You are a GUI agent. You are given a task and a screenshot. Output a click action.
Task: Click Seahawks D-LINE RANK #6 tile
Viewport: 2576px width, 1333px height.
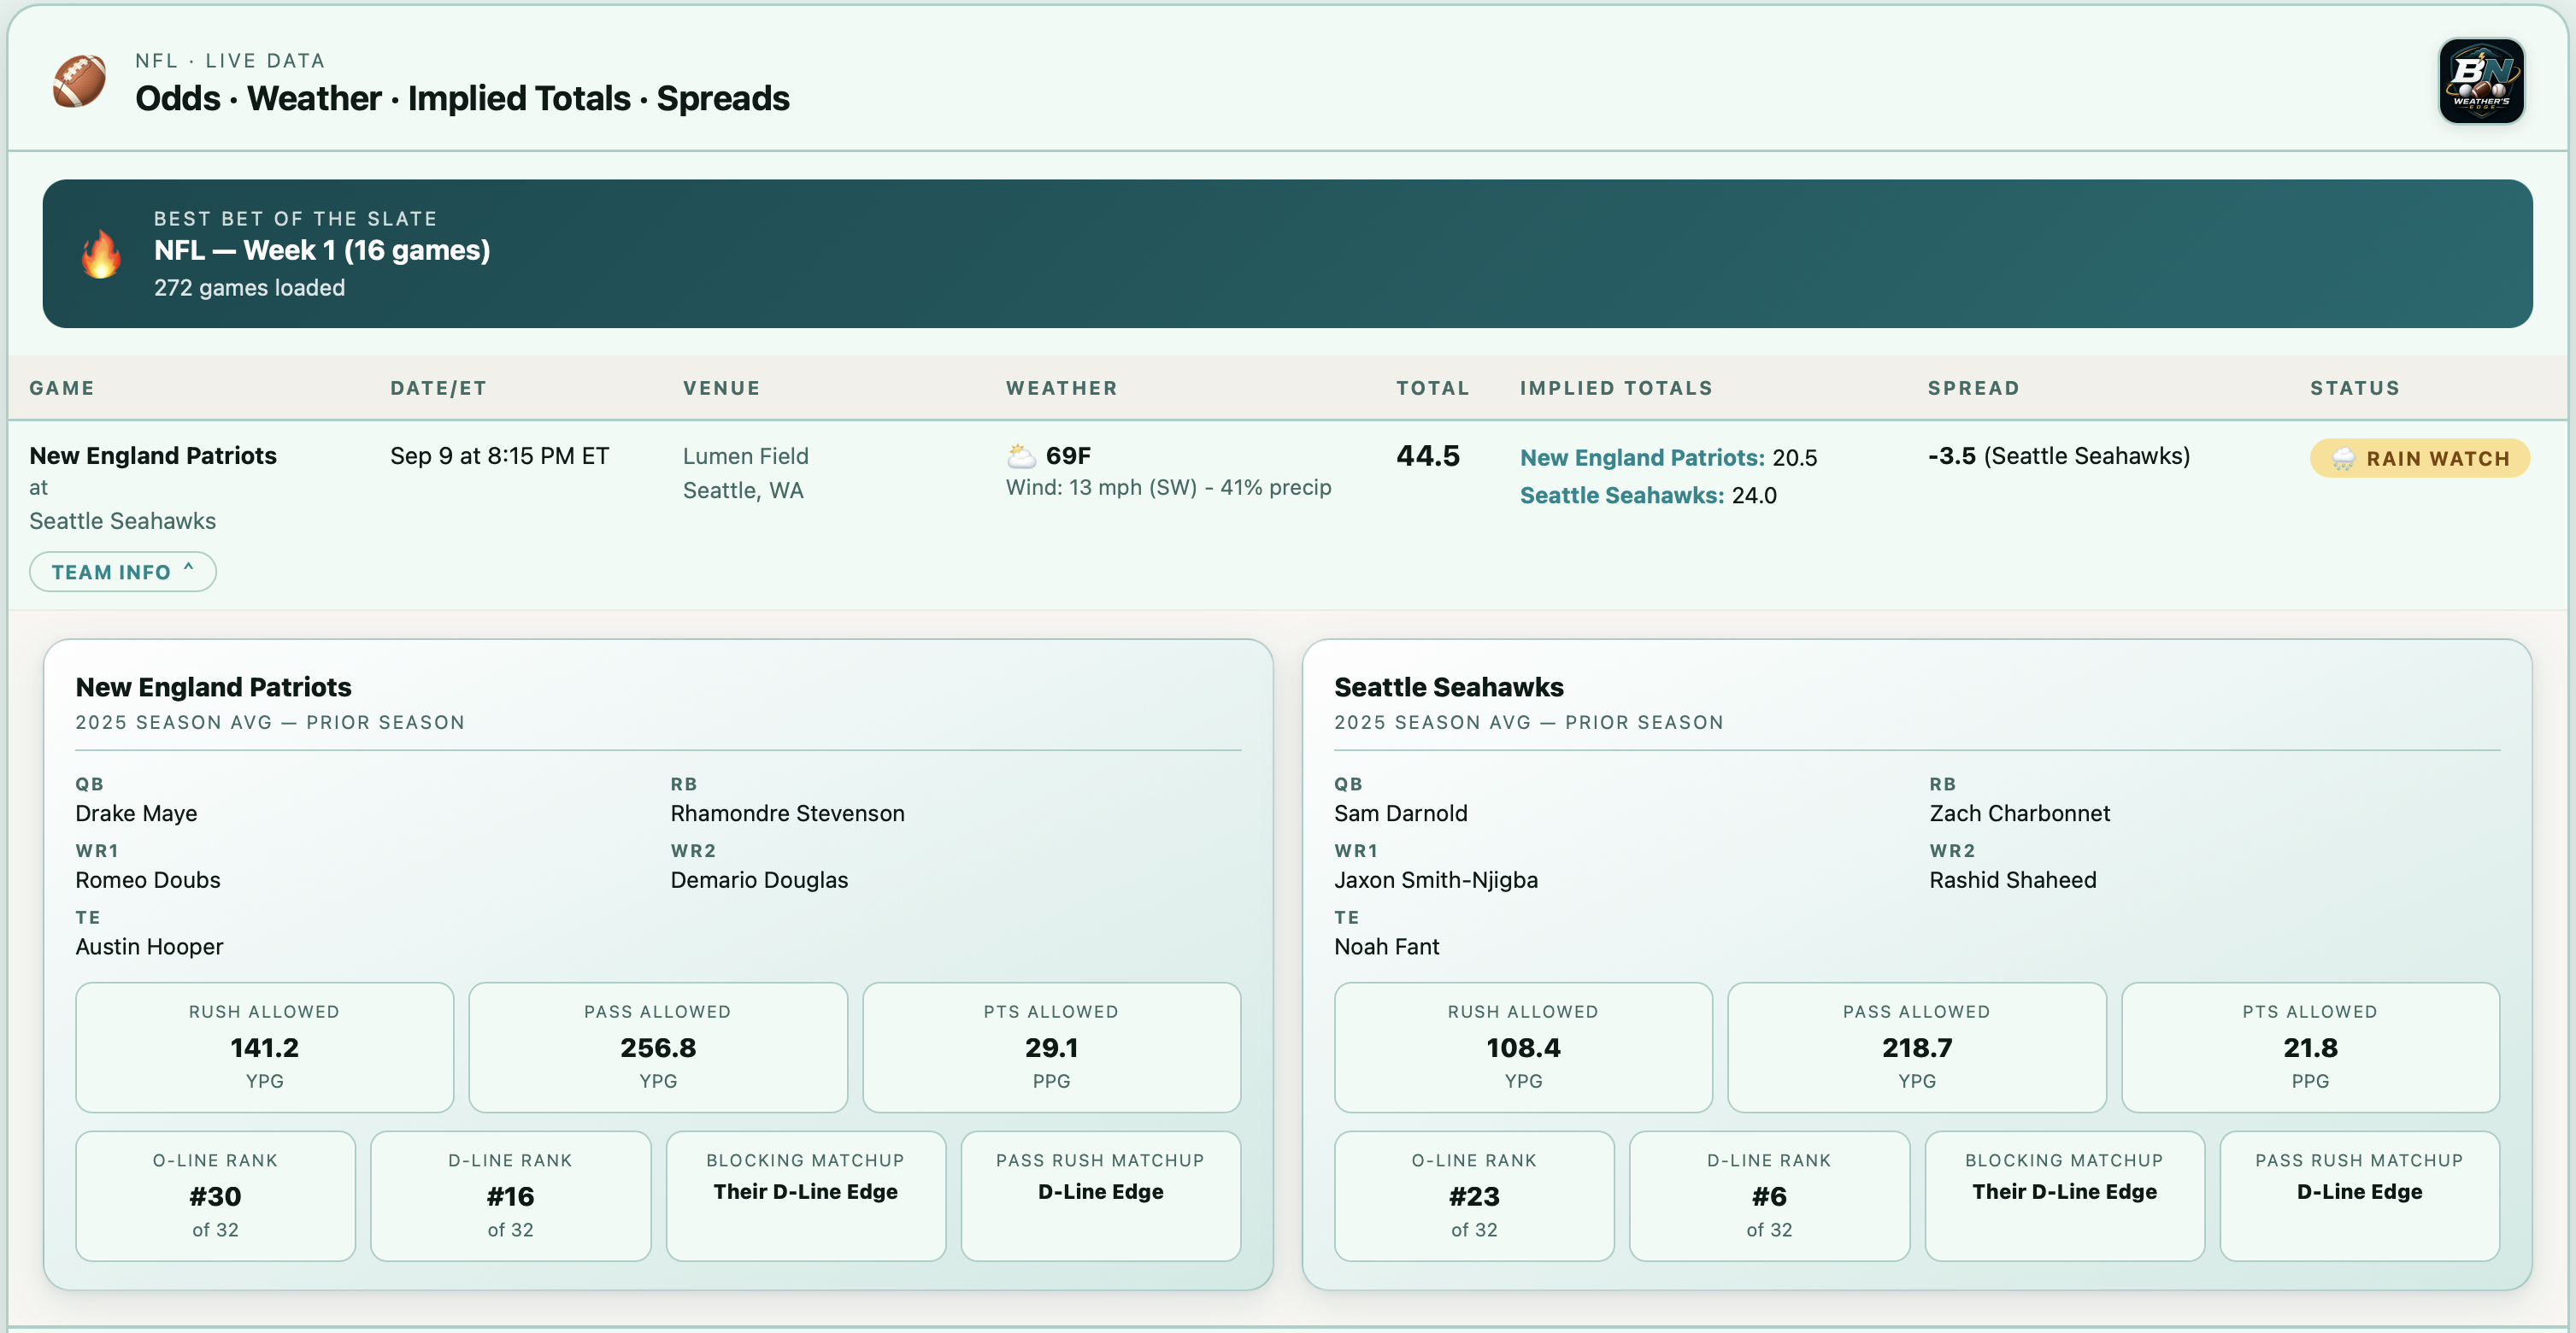1769,1196
